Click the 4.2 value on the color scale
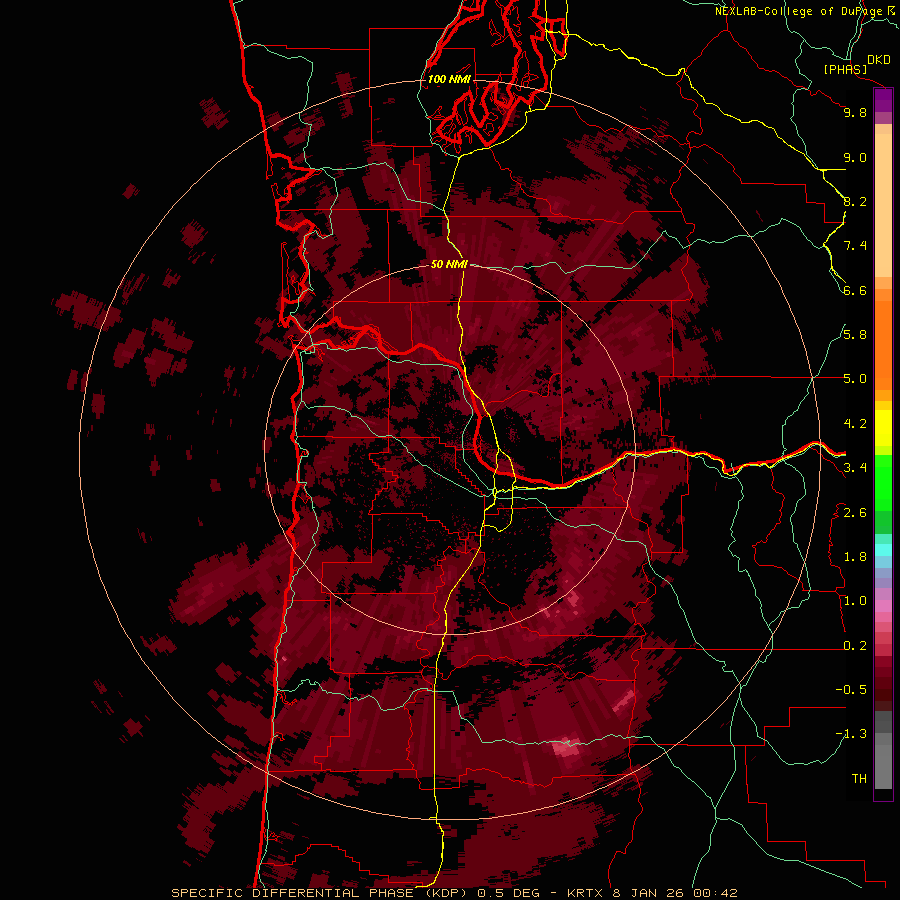This screenshot has height=900, width=900. point(855,424)
